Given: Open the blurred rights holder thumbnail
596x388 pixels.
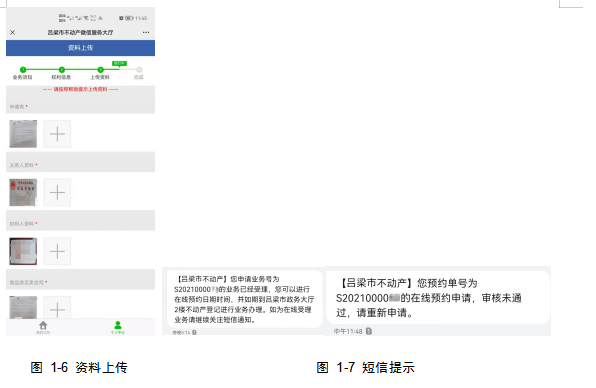Looking at the screenshot, I should [x=23, y=251].
